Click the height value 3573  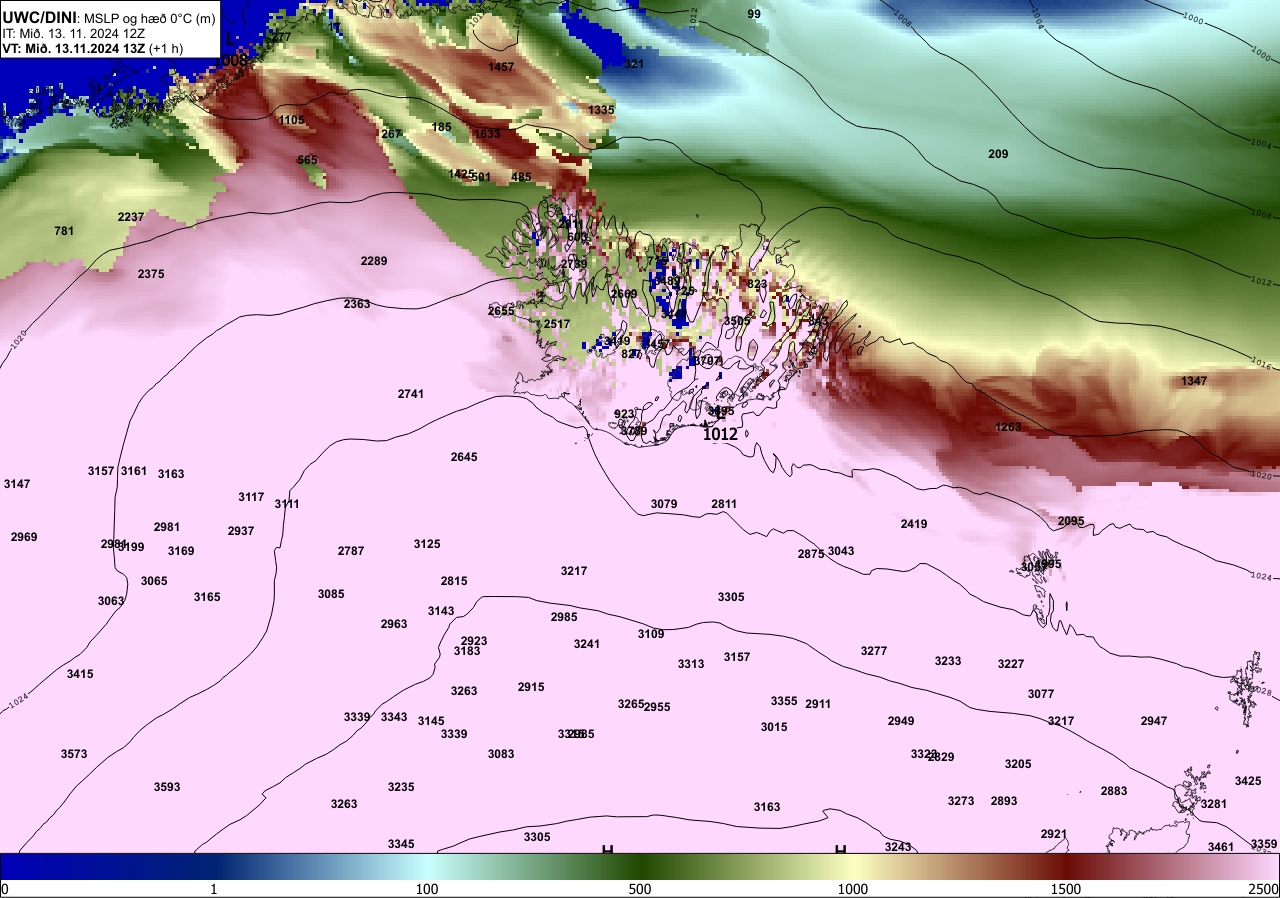[74, 754]
